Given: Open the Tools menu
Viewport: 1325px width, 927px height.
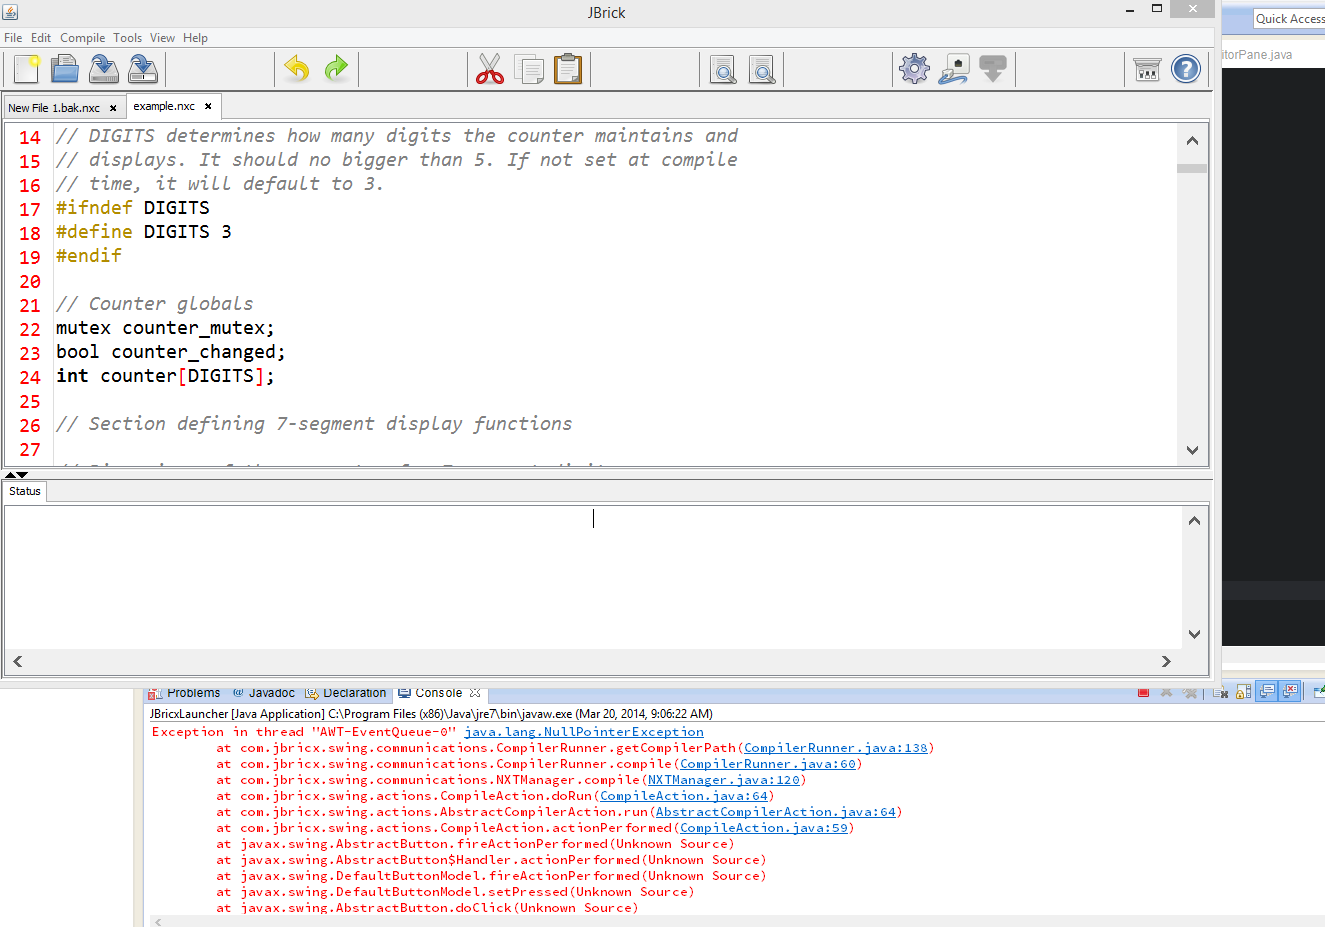Looking at the screenshot, I should pyautogui.click(x=127, y=38).
